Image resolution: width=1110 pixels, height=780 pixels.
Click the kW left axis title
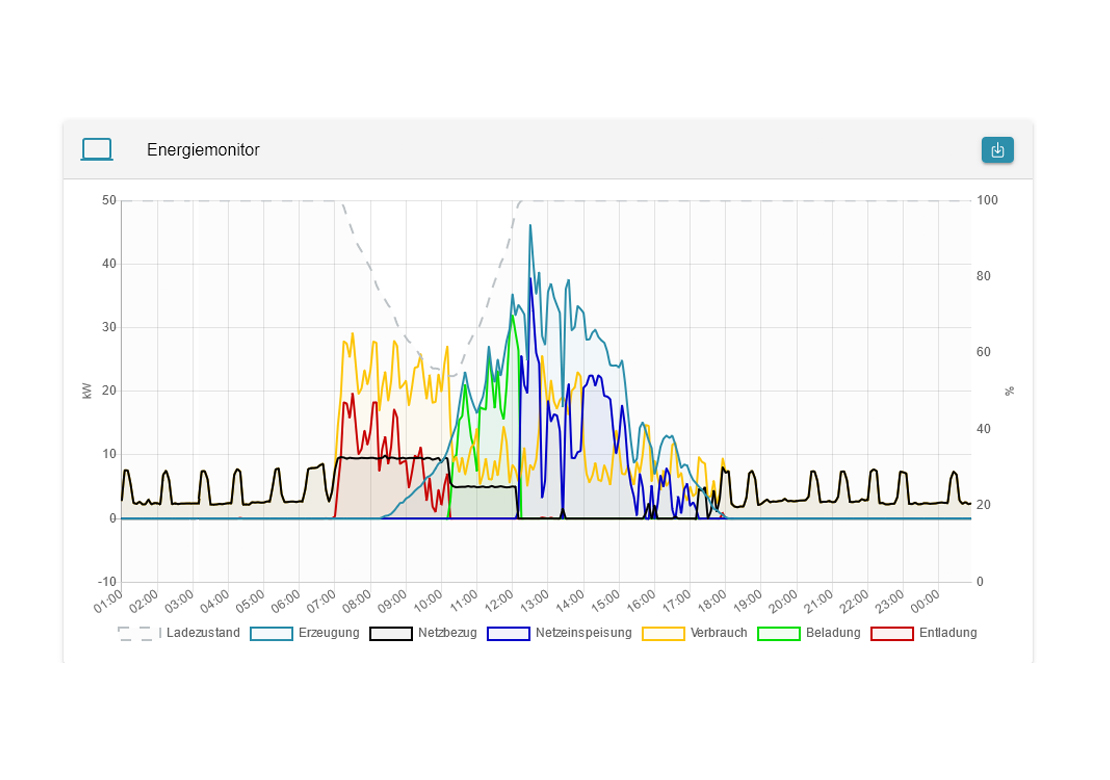[x=87, y=391]
